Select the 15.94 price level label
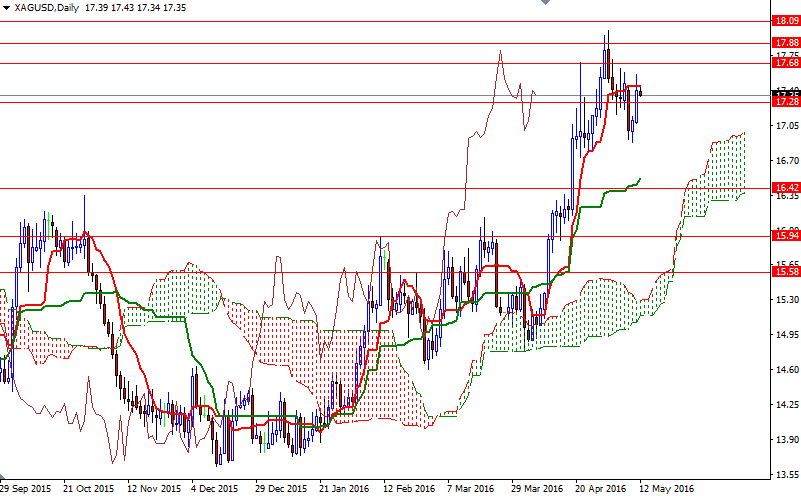The width and height of the screenshot is (801, 496). (786, 235)
